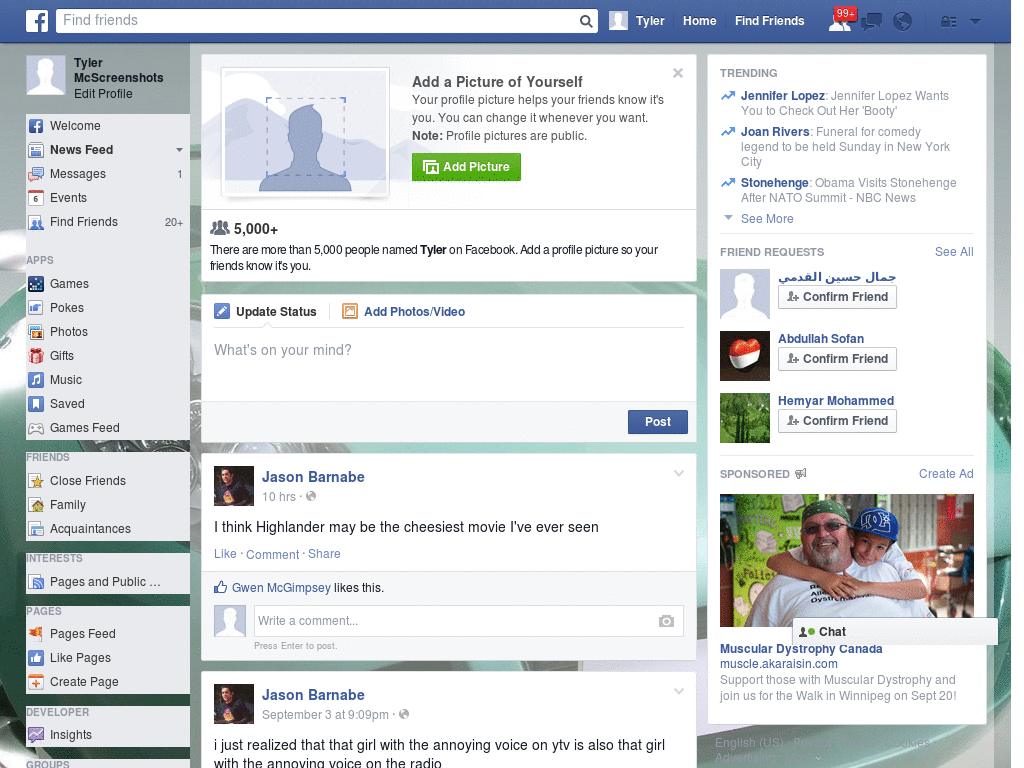
Task: Expand the News Feed dropdown arrow
Action: [179, 150]
